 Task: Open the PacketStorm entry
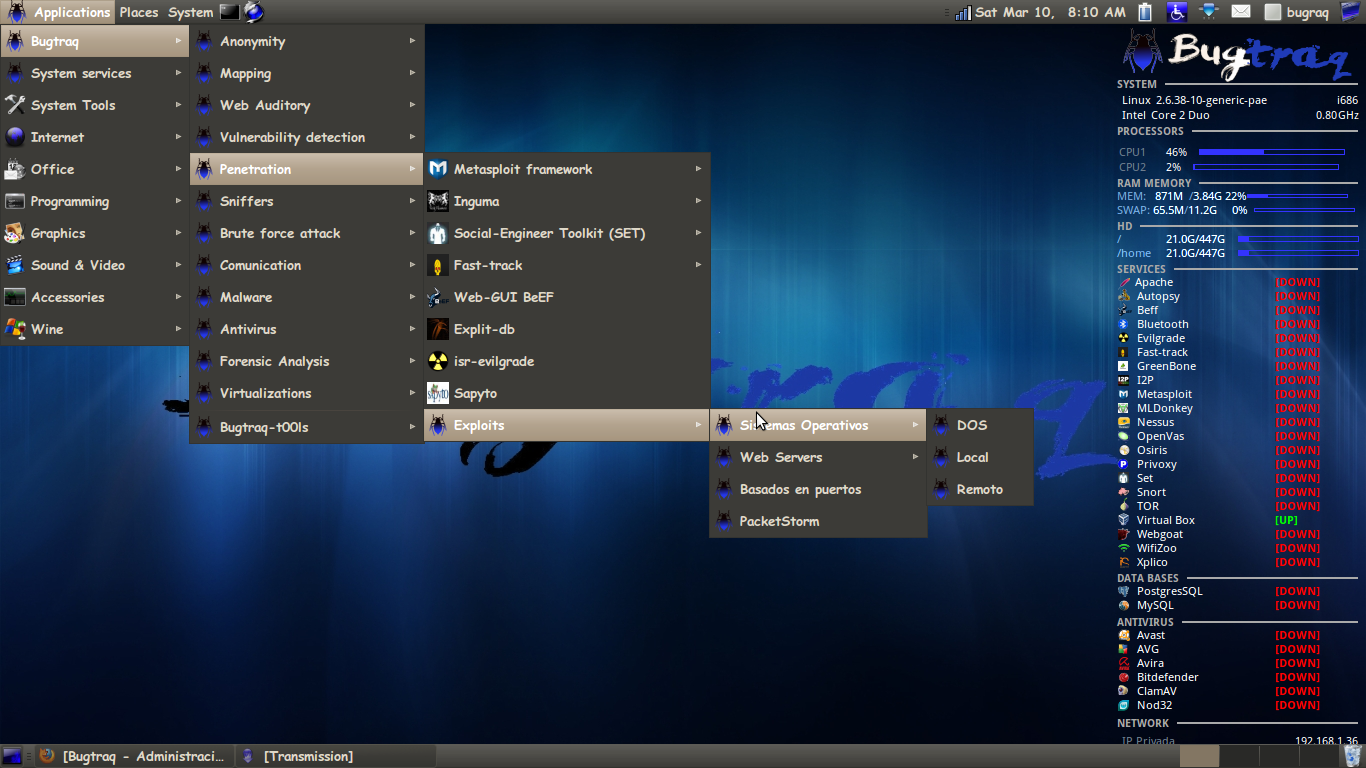click(x=818, y=521)
